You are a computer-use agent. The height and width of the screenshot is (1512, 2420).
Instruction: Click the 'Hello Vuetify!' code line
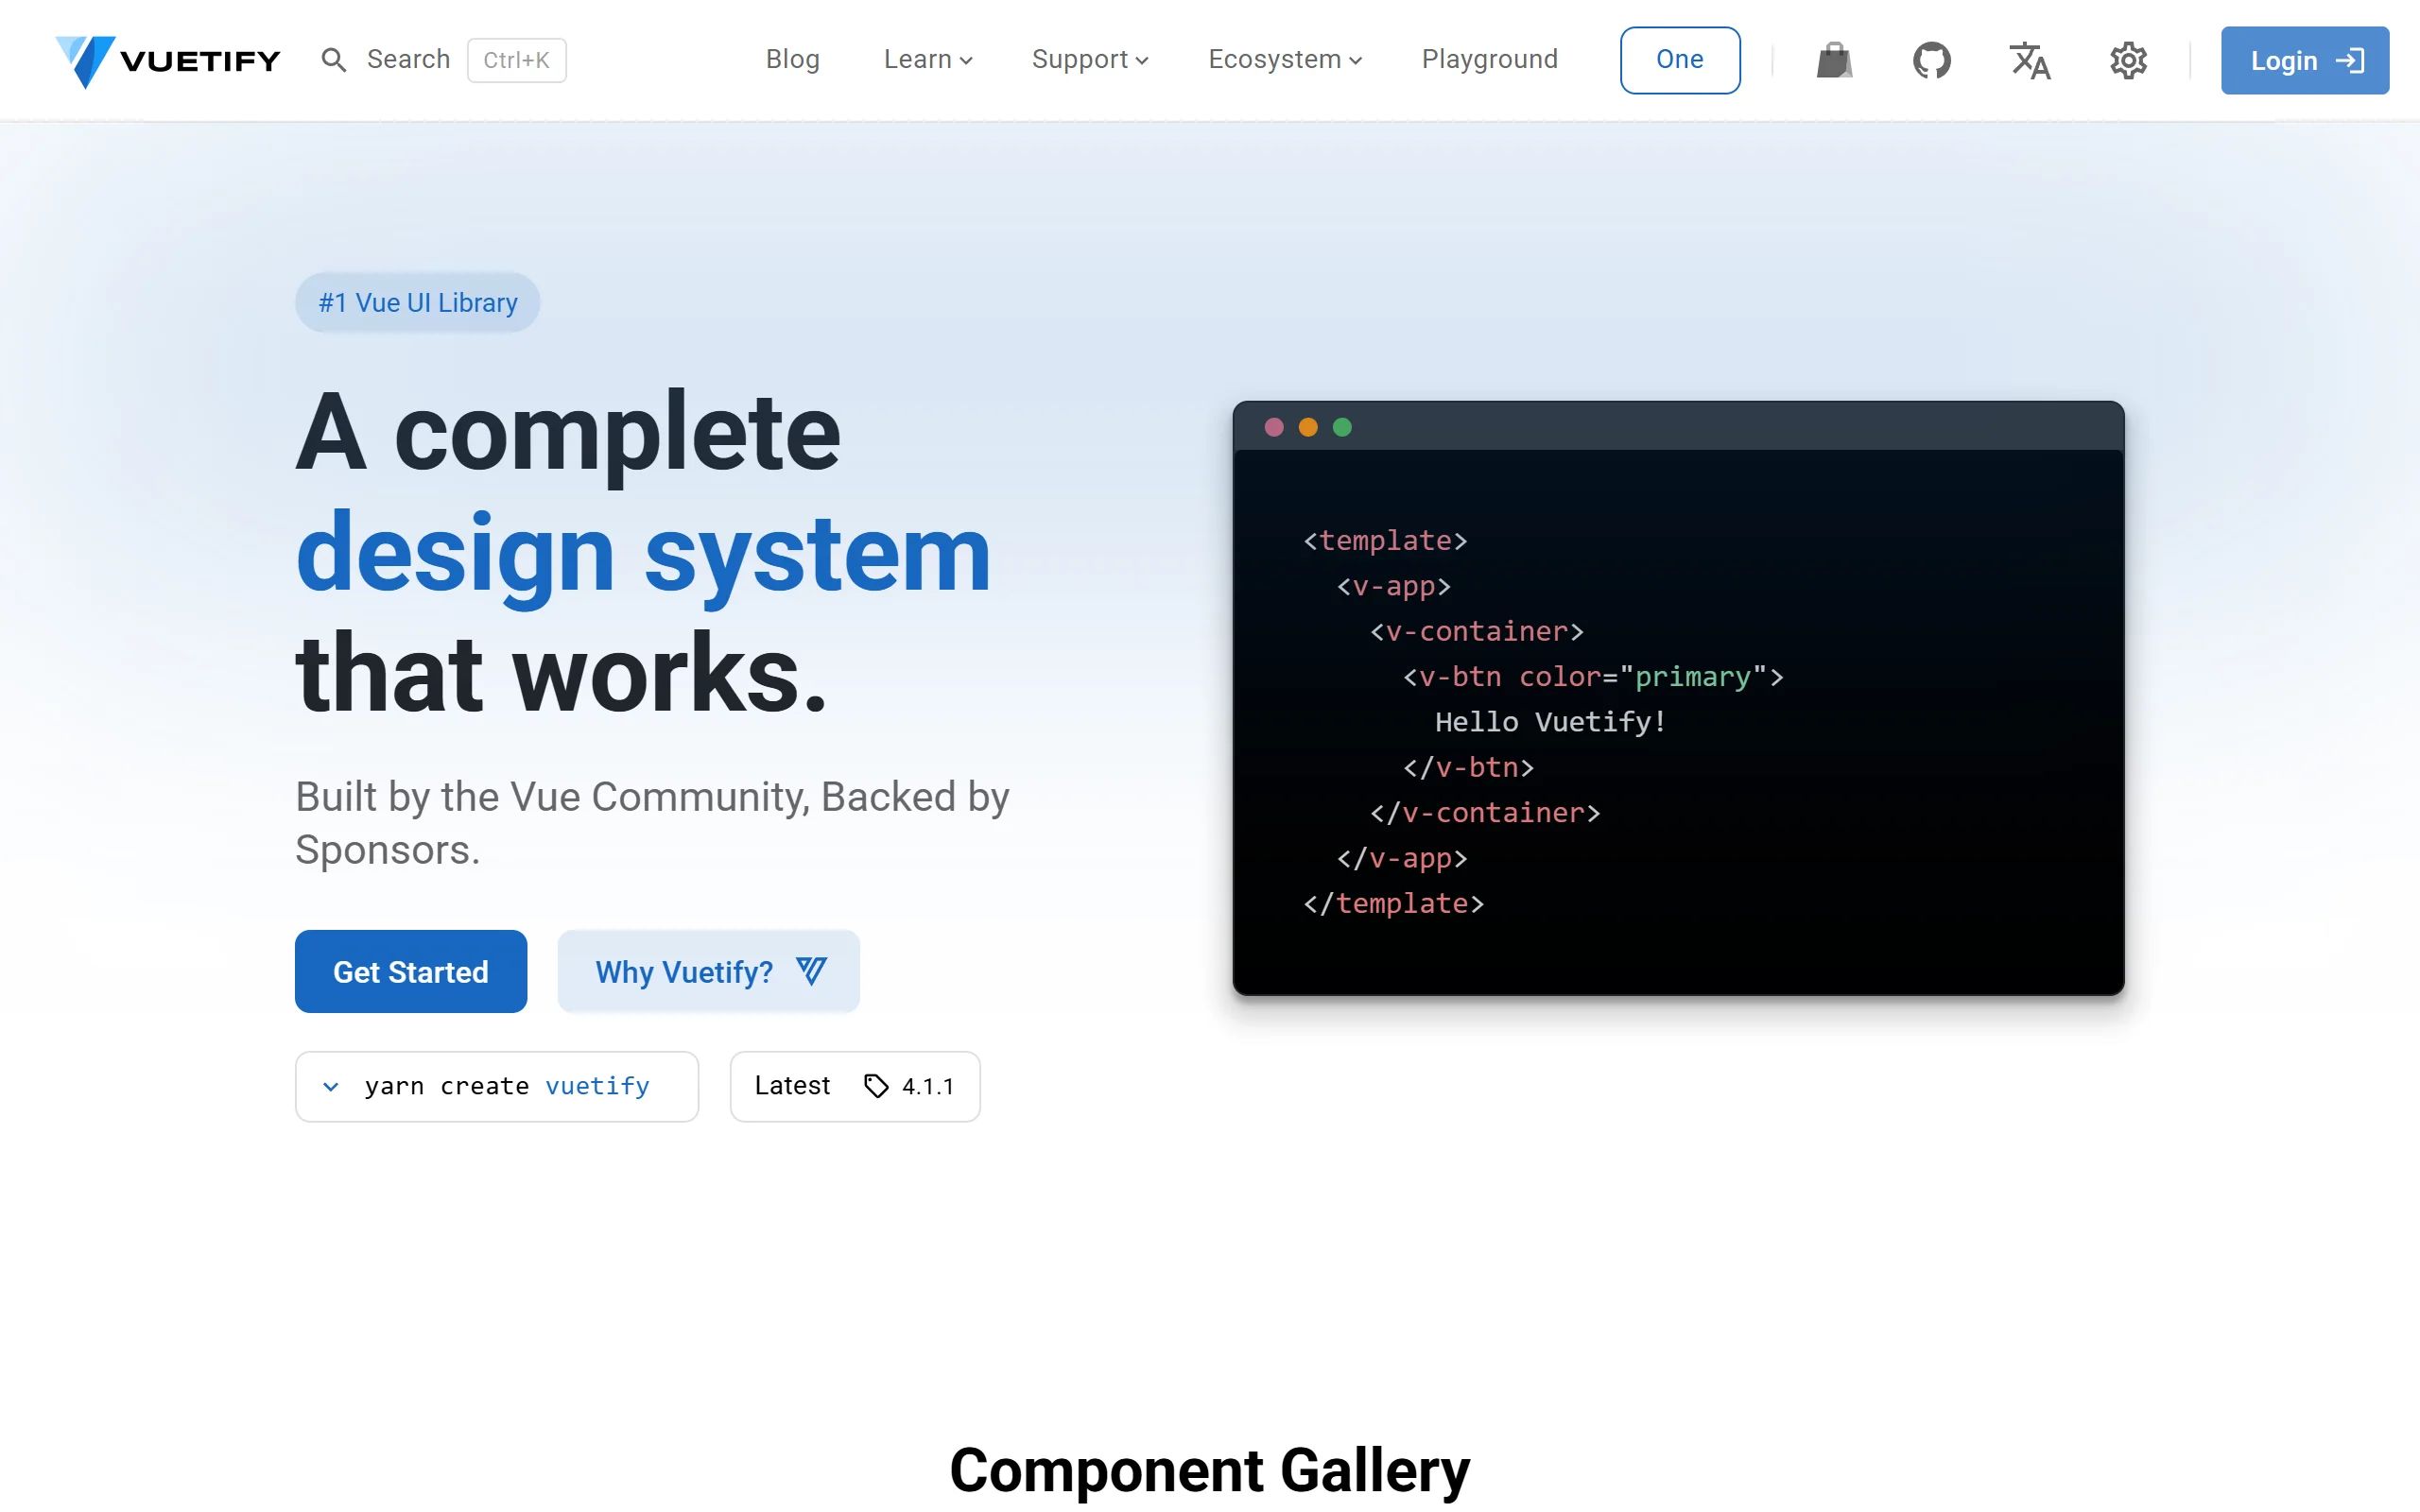(1551, 722)
